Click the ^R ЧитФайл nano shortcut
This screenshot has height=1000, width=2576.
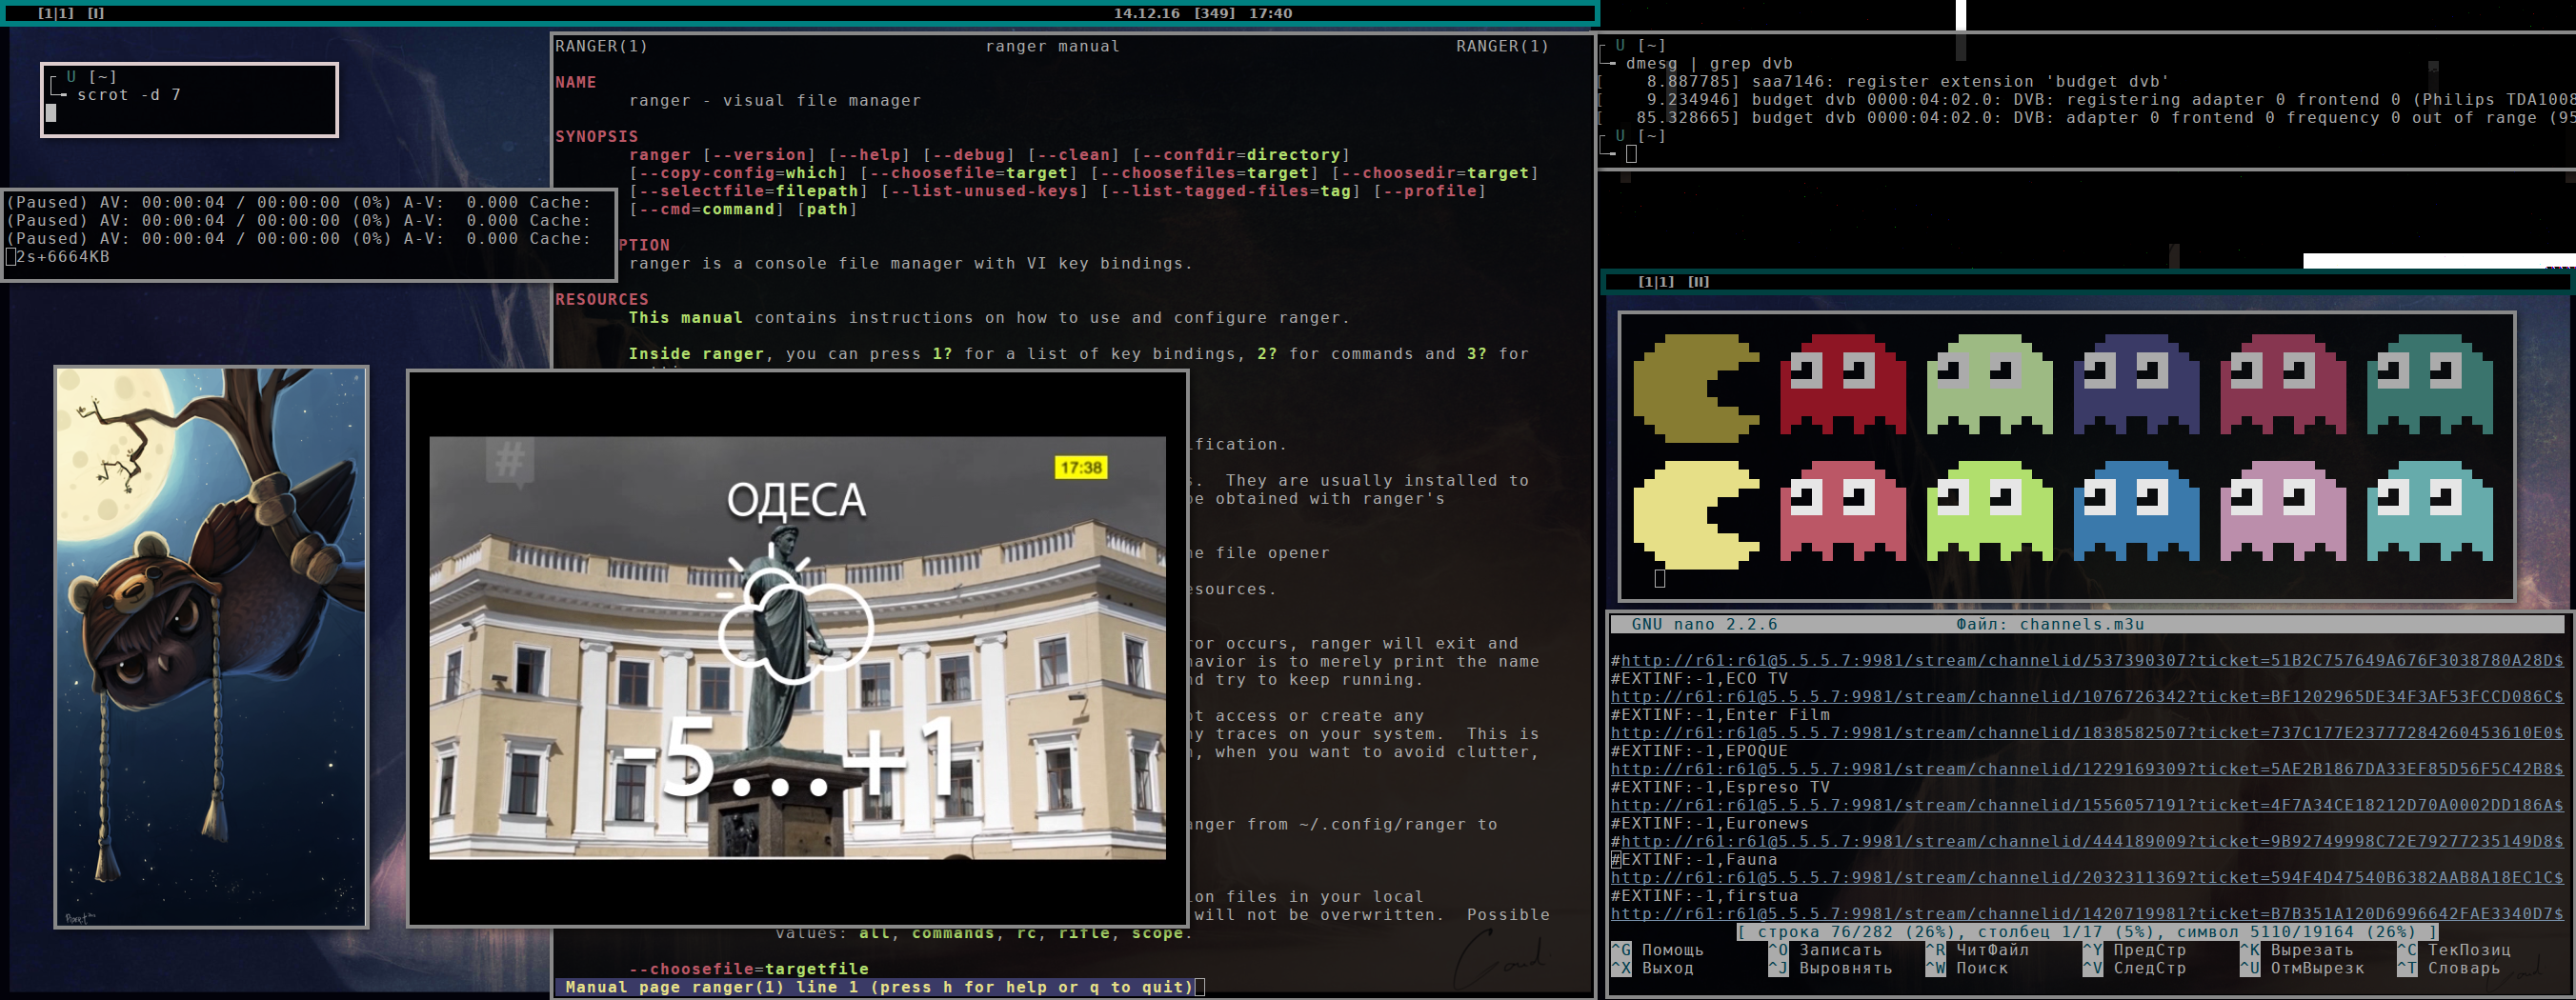point(1977,950)
